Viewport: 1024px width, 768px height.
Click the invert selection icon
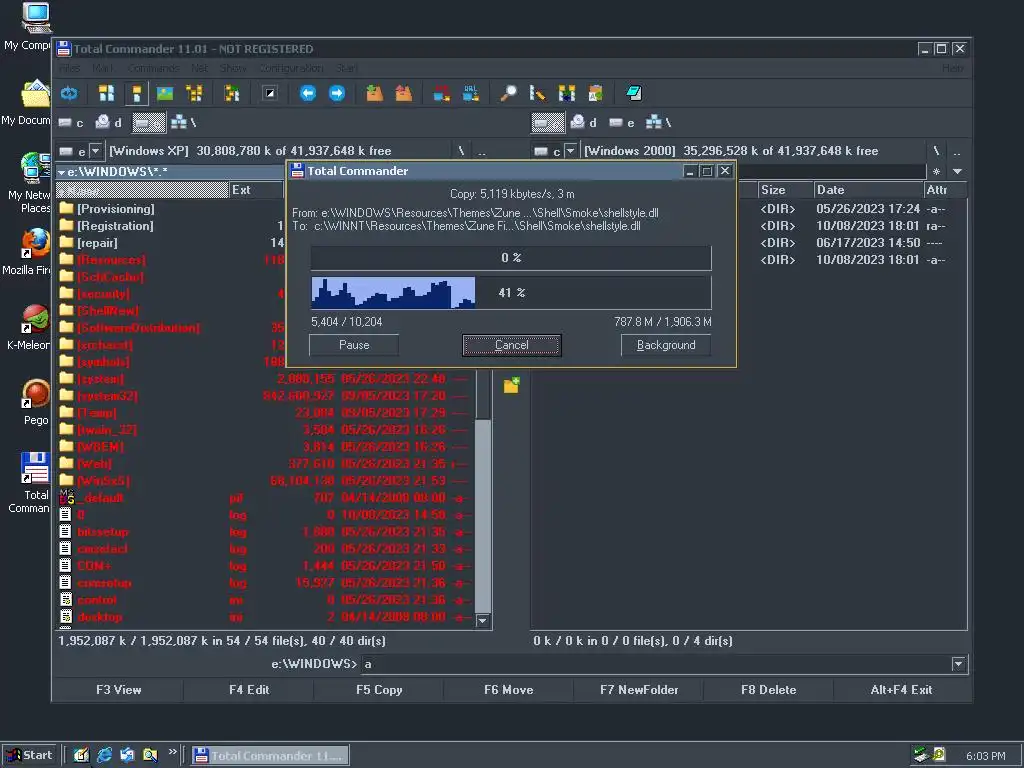point(270,93)
